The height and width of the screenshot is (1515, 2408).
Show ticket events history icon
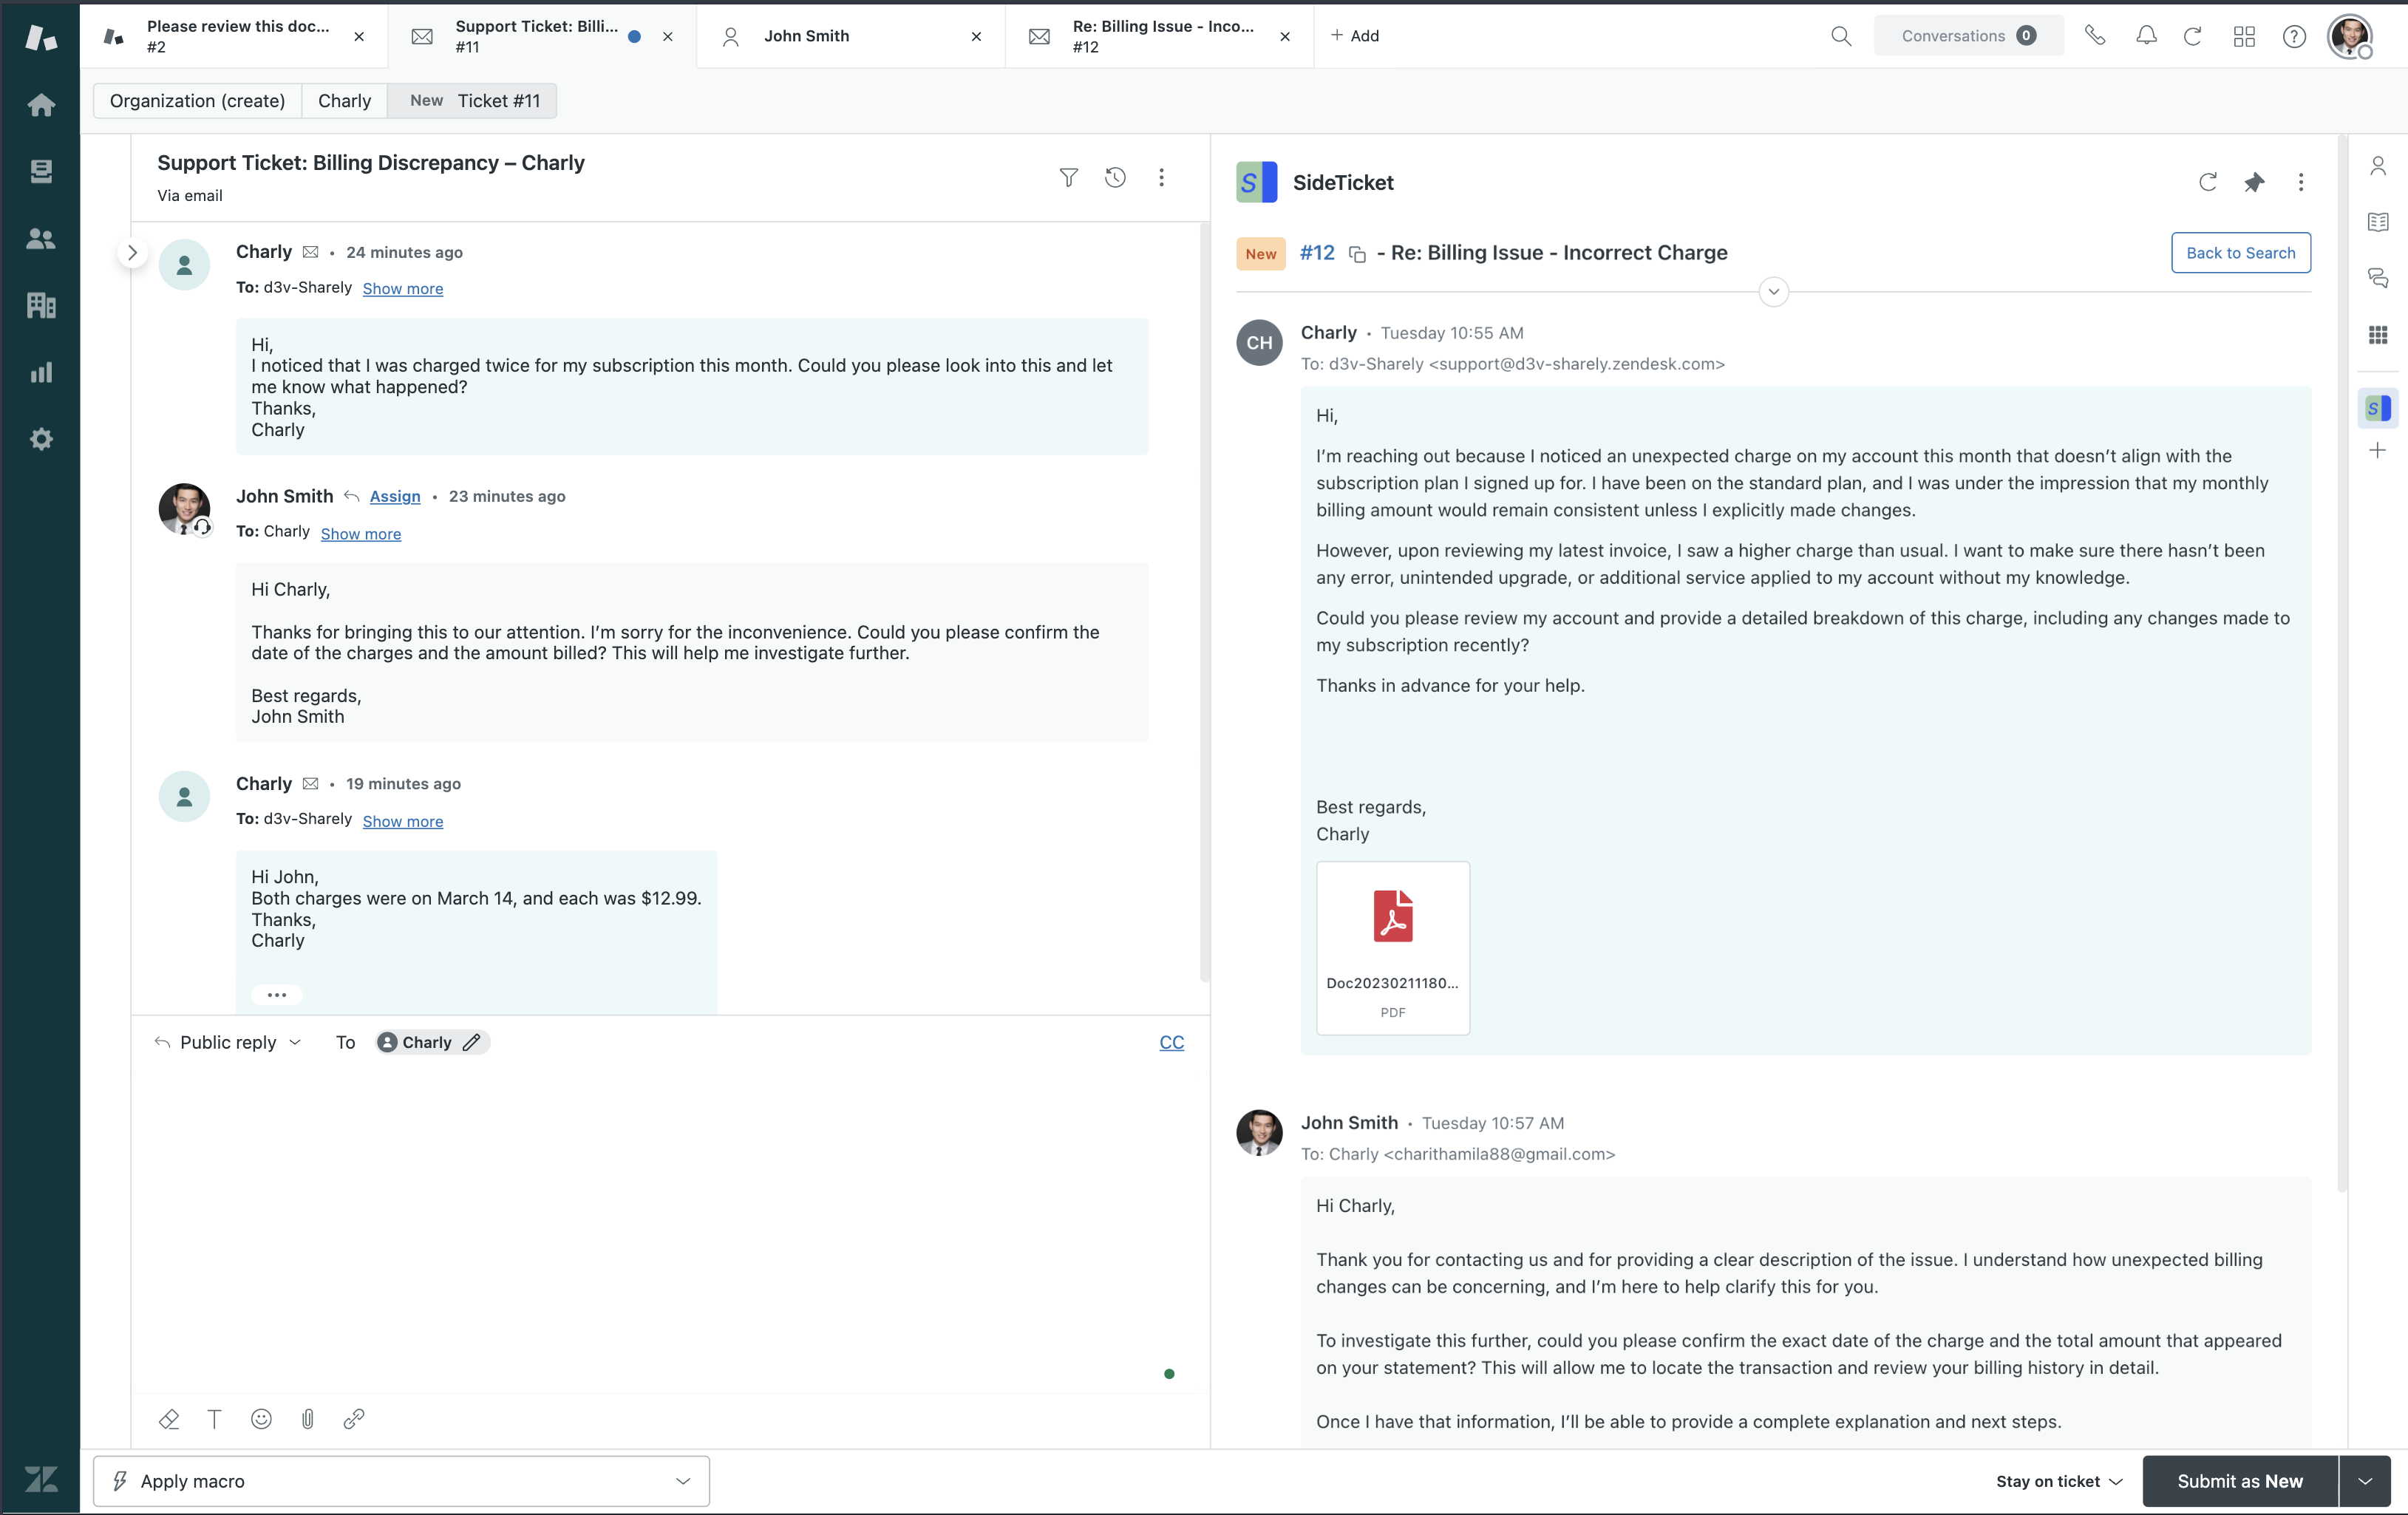(1115, 178)
